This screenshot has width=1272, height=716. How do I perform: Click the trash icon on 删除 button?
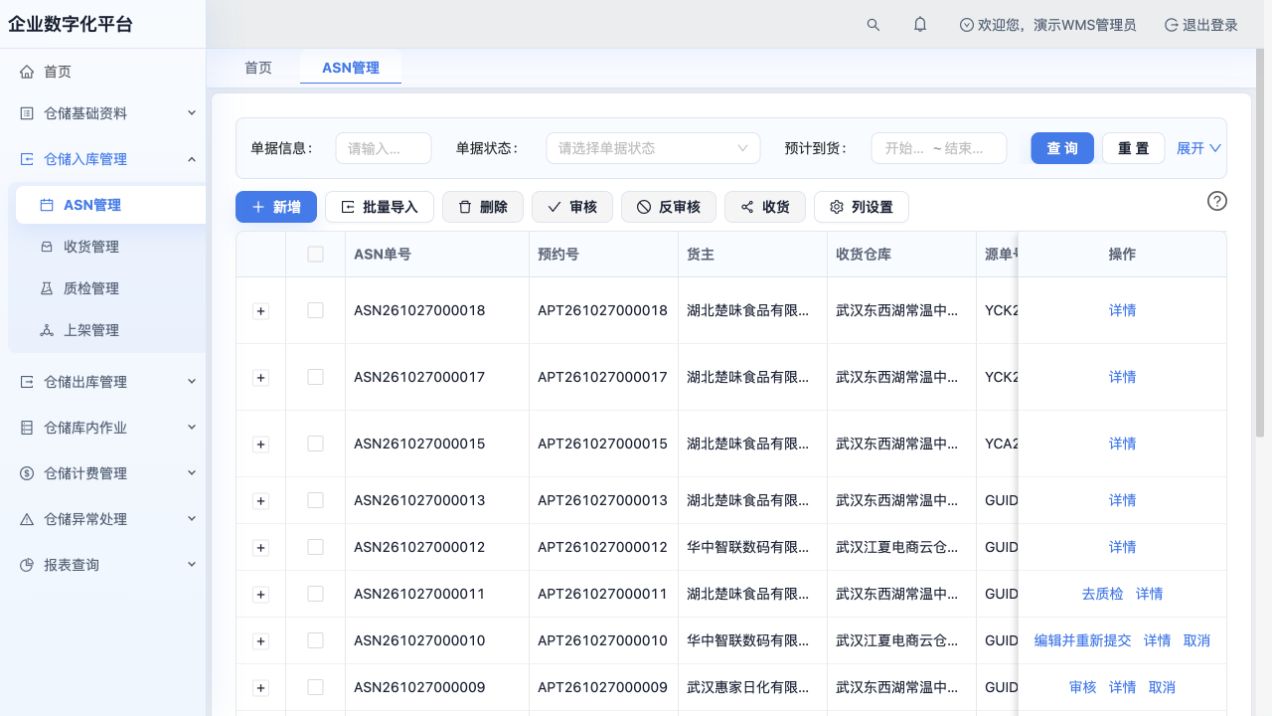click(465, 207)
